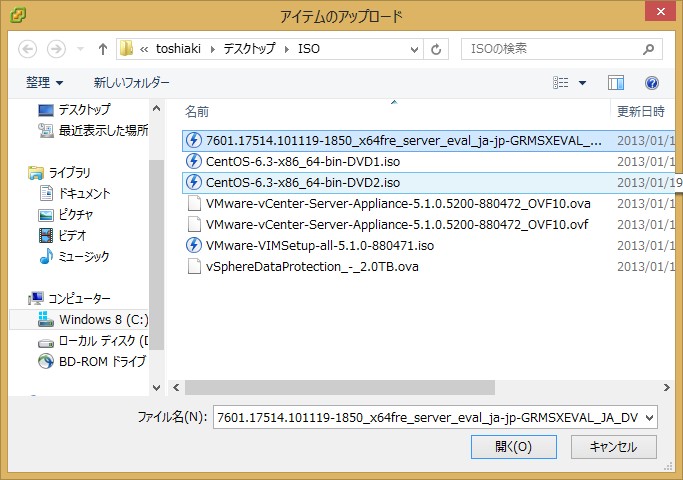683x480 pixels.
Task: Open the view options dropdown arrow
Action: coord(582,83)
